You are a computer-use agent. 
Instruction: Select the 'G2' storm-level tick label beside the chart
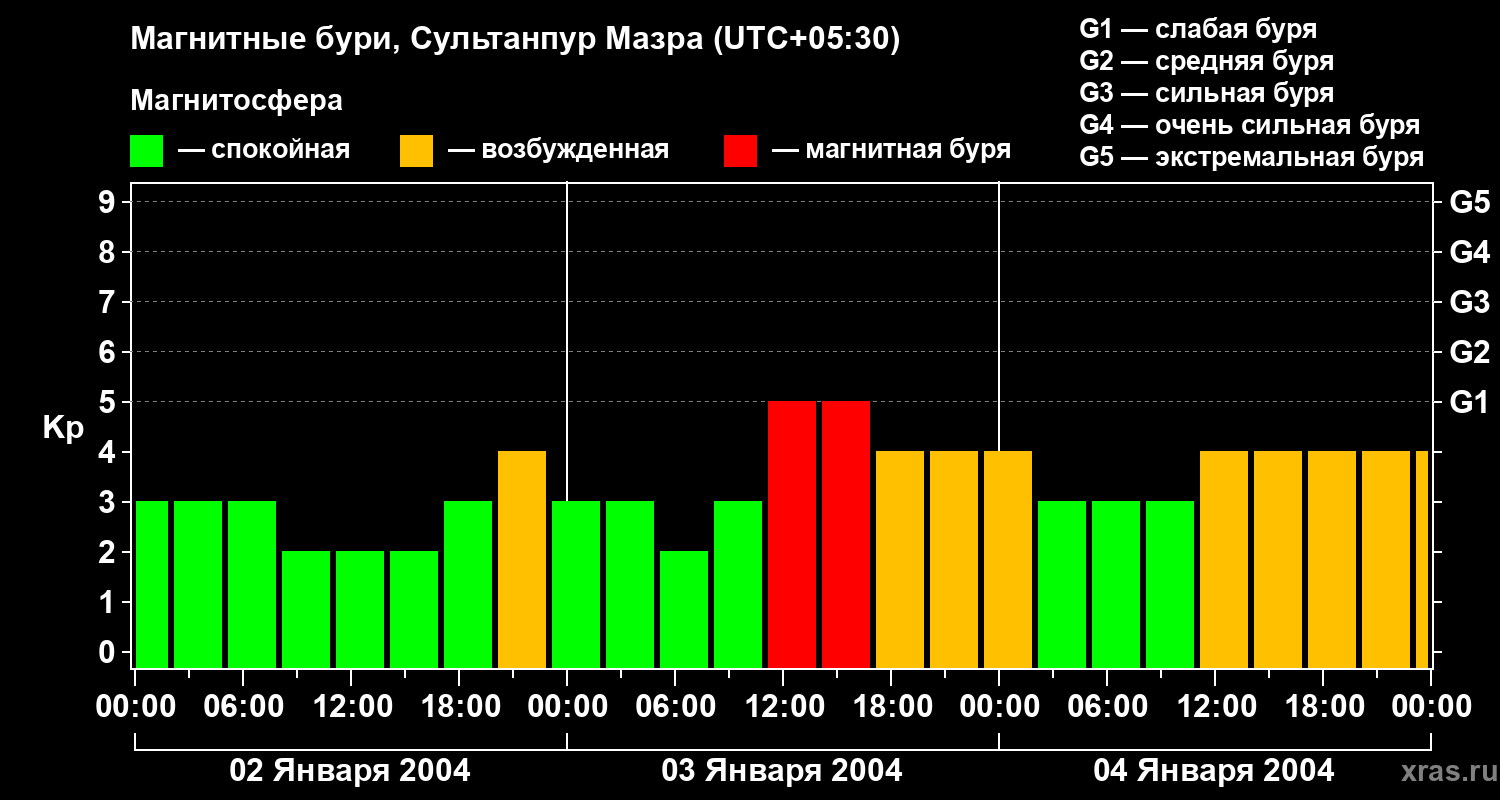[1469, 352]
